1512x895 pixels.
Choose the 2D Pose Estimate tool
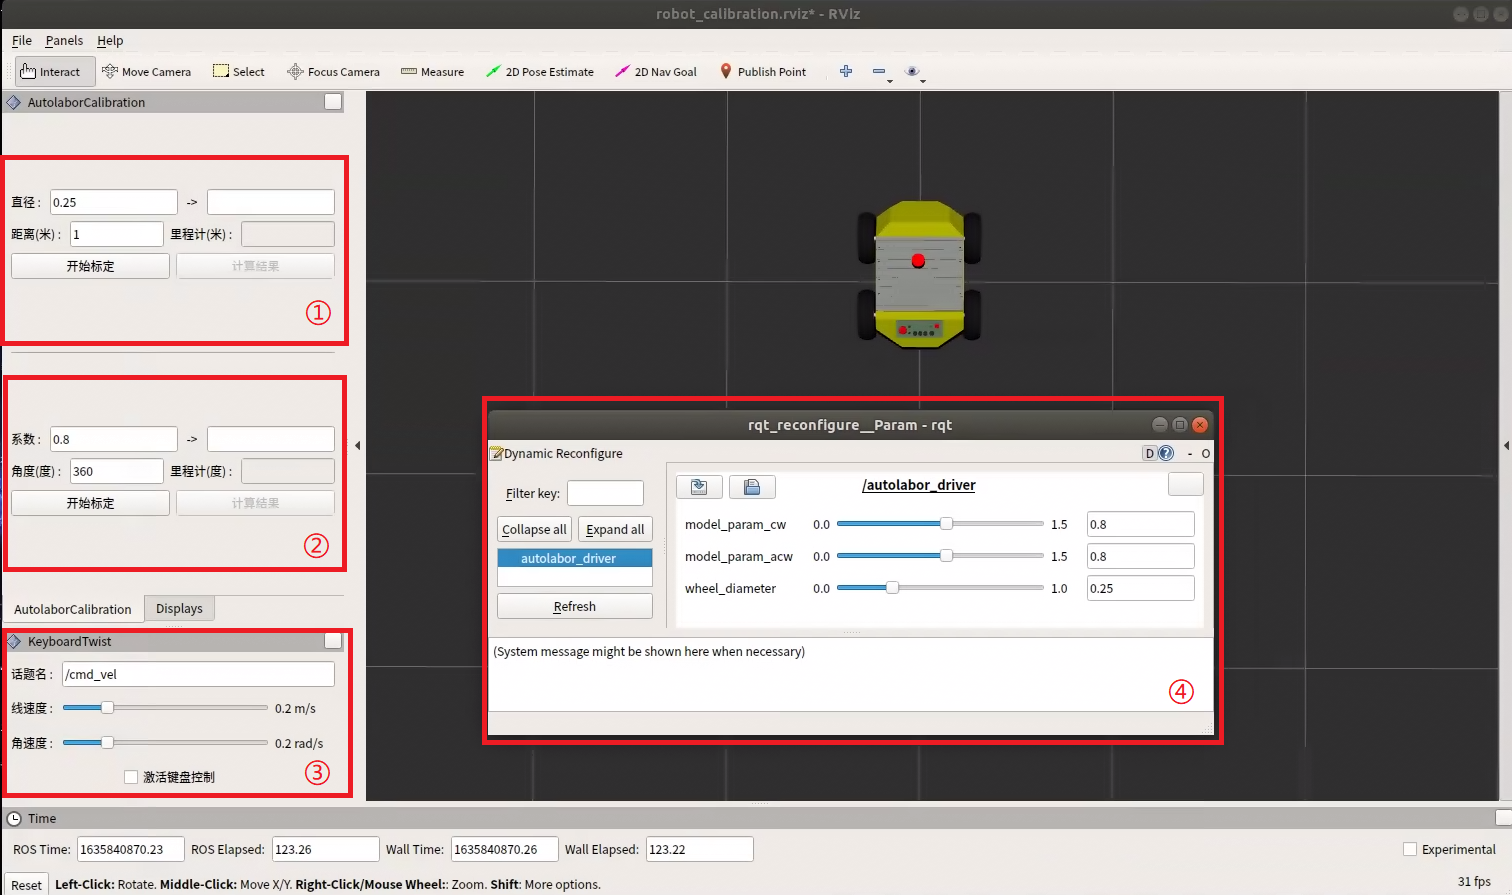tap(539, 72)
